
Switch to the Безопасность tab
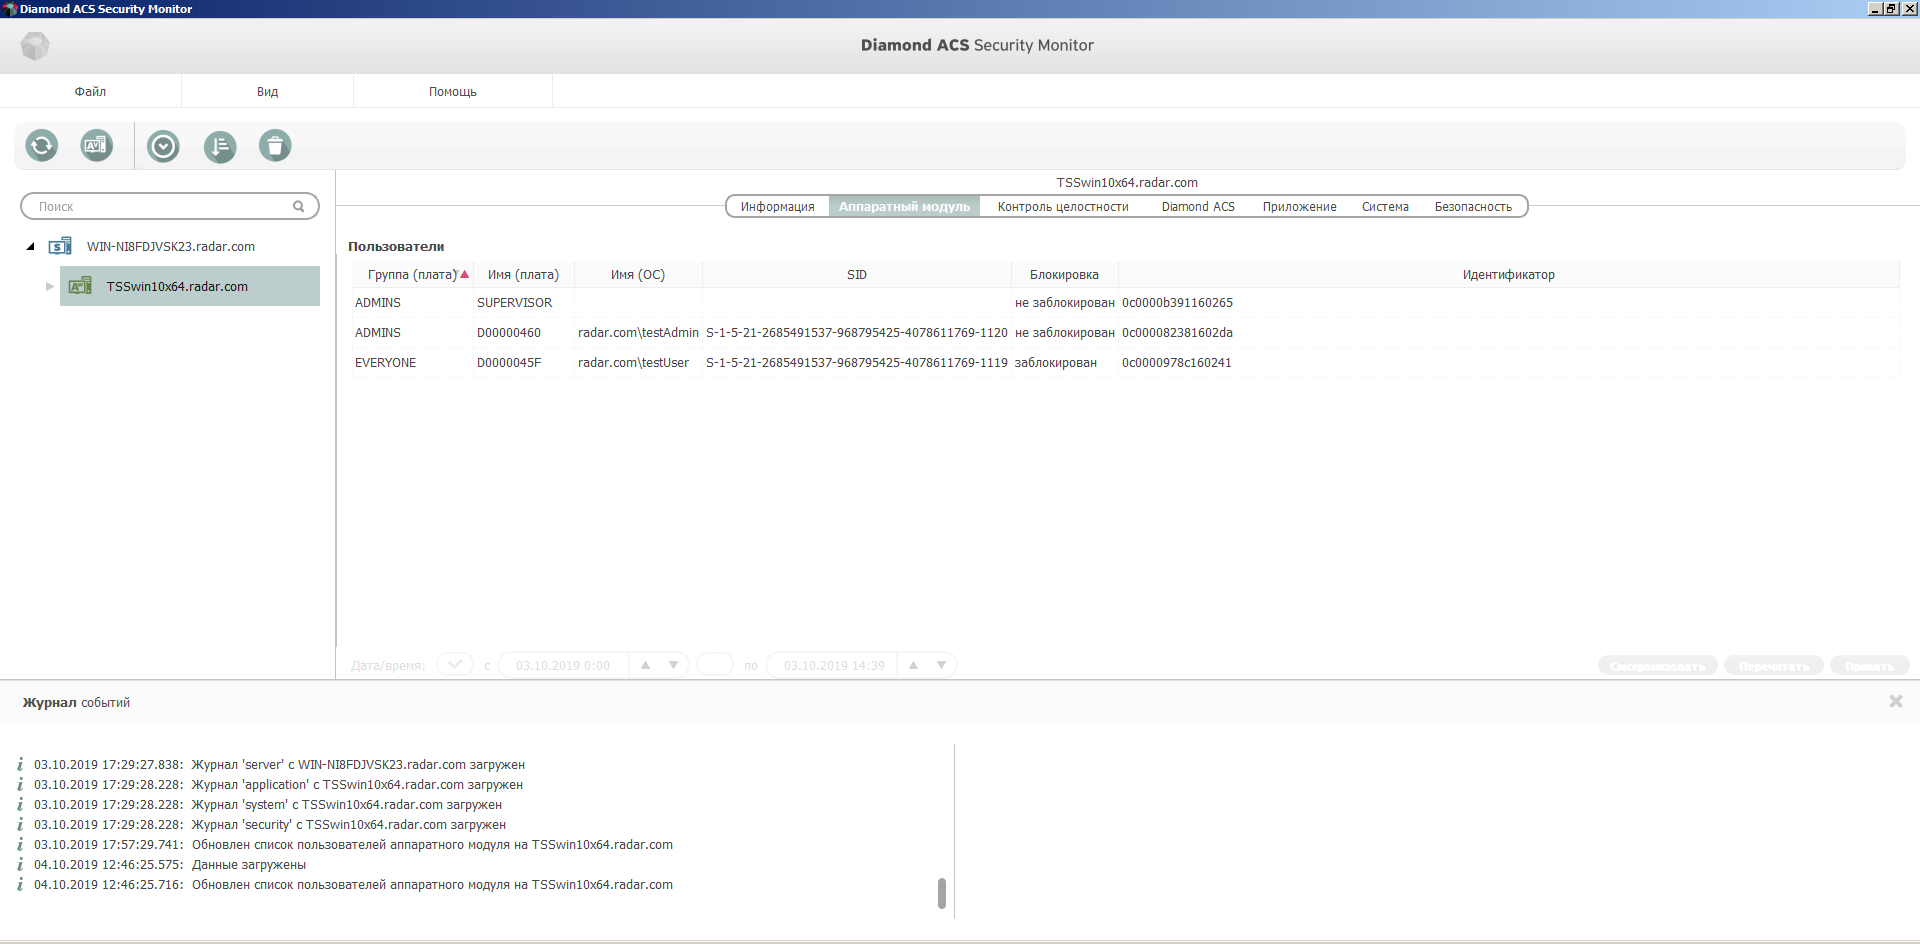tap(1473, 207)
